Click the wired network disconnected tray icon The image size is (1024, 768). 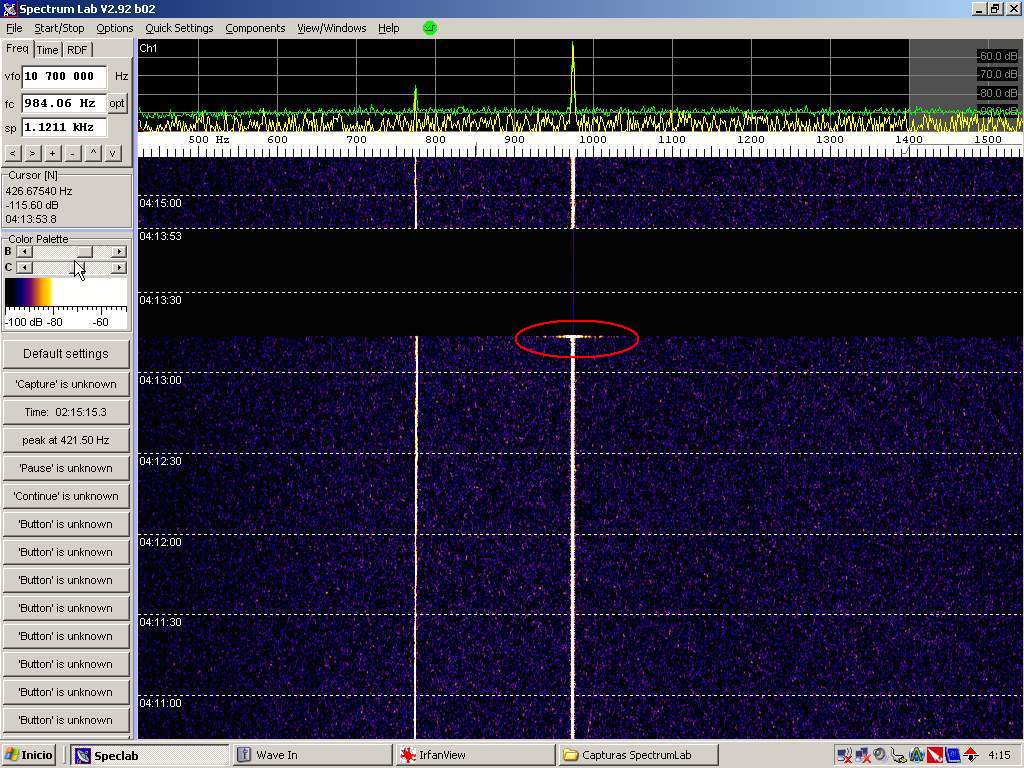coord(862,755)
